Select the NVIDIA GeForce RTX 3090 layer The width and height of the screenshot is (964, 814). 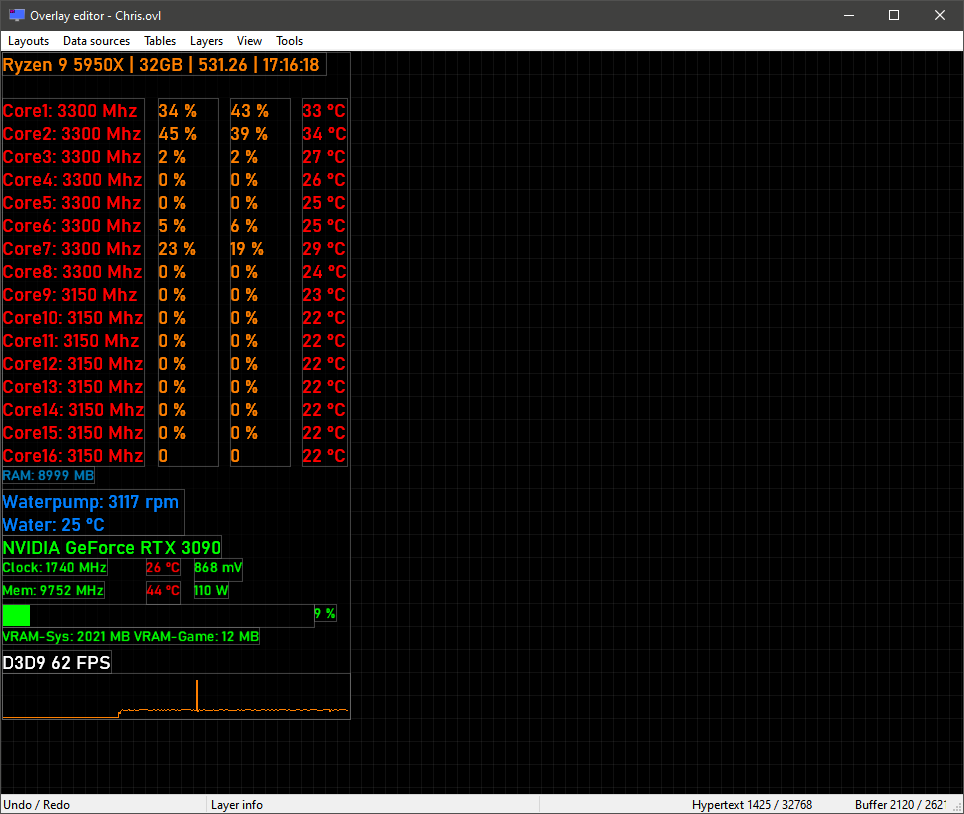point(112,547)
